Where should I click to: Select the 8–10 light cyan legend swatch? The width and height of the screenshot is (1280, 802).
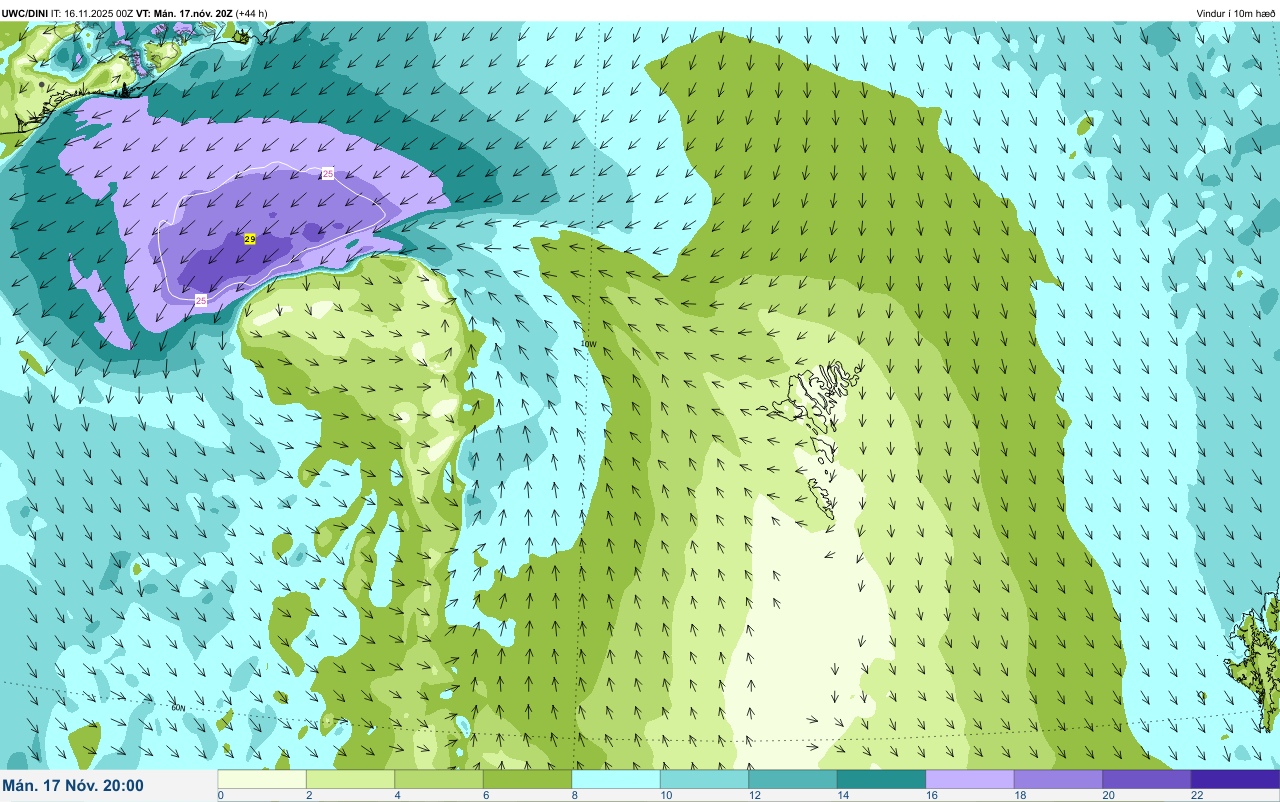pyautogui.click(x=616, y=779)
